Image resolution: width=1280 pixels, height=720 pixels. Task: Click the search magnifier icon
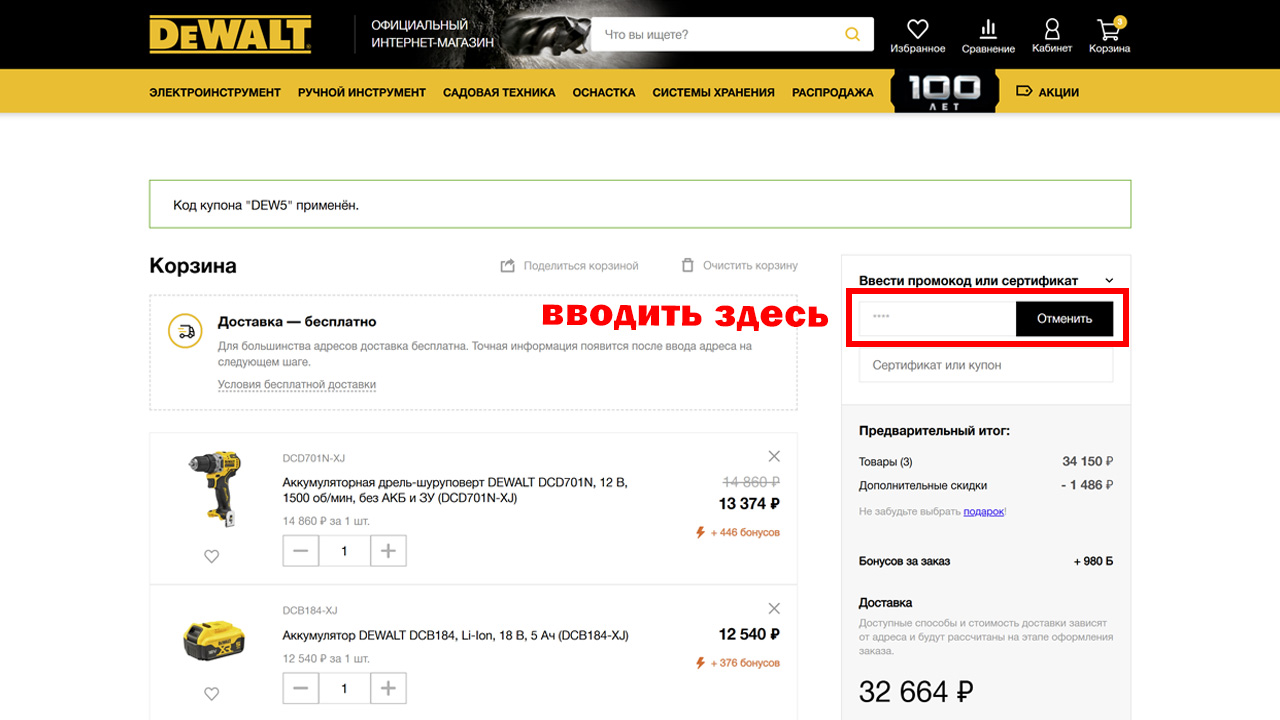pyautogui.click(x=852, y=34)
